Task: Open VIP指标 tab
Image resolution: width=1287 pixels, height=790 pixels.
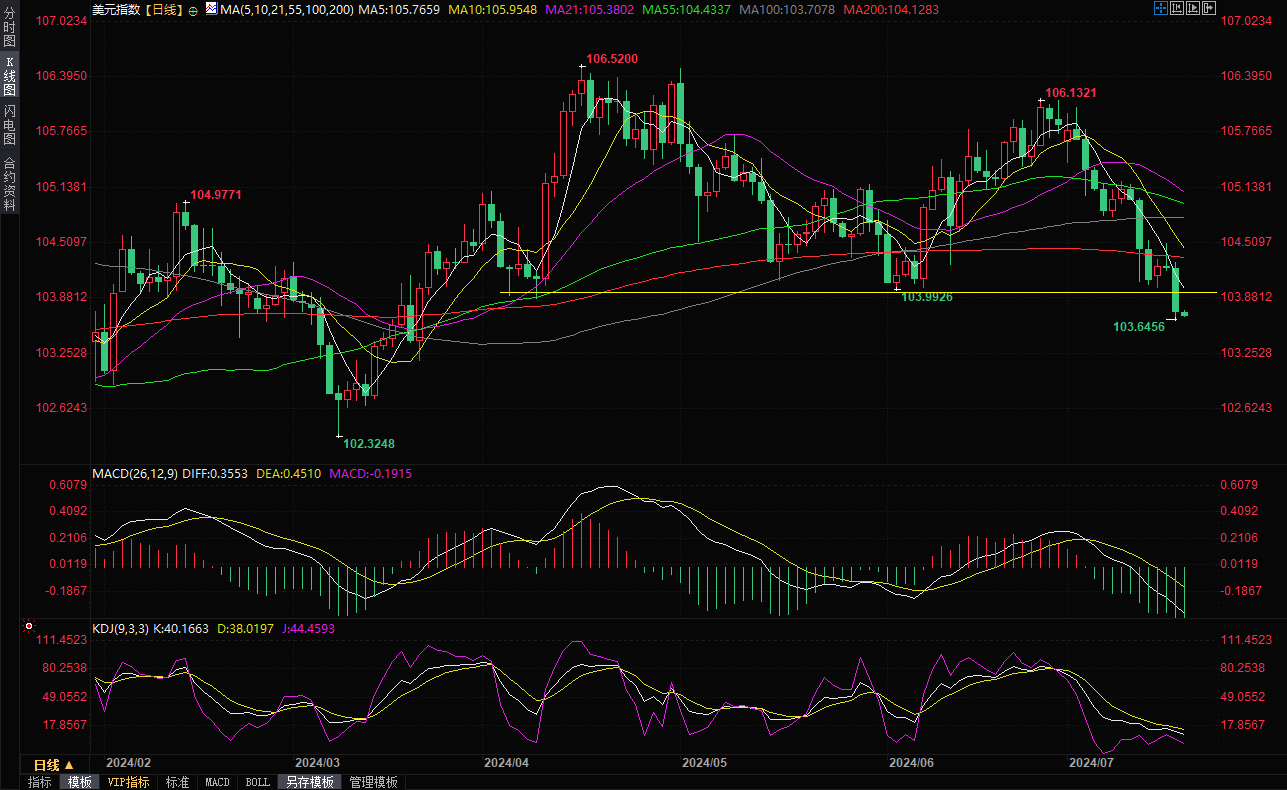Action: (128, 782)
